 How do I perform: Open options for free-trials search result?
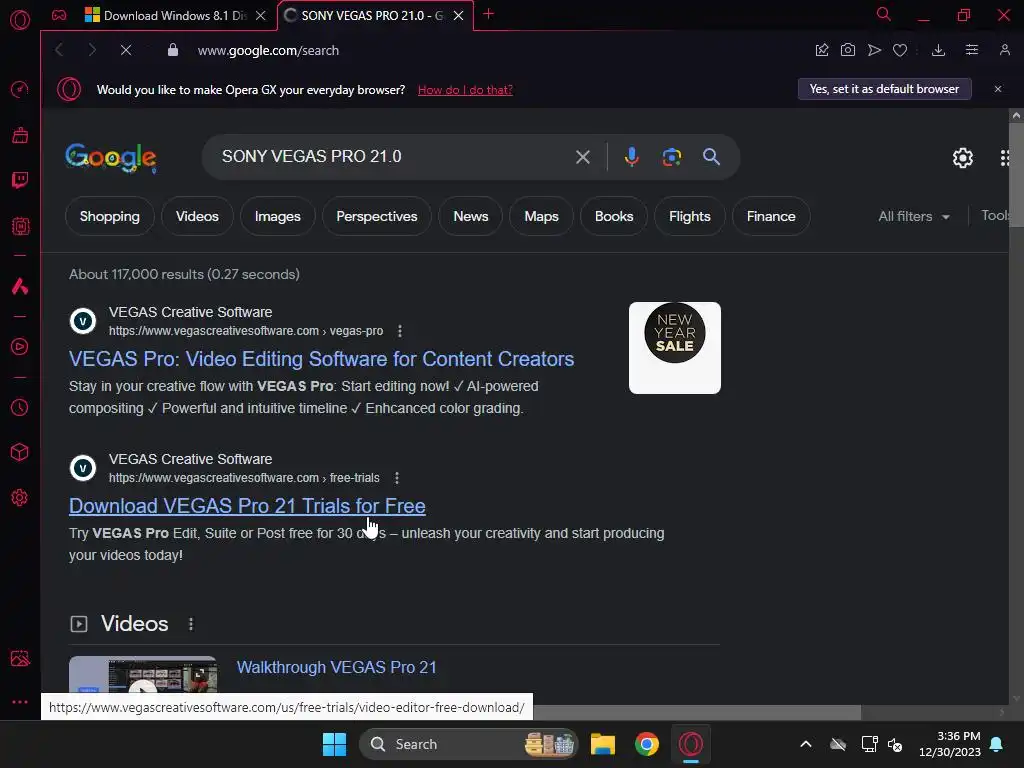[x=396, y=478]
